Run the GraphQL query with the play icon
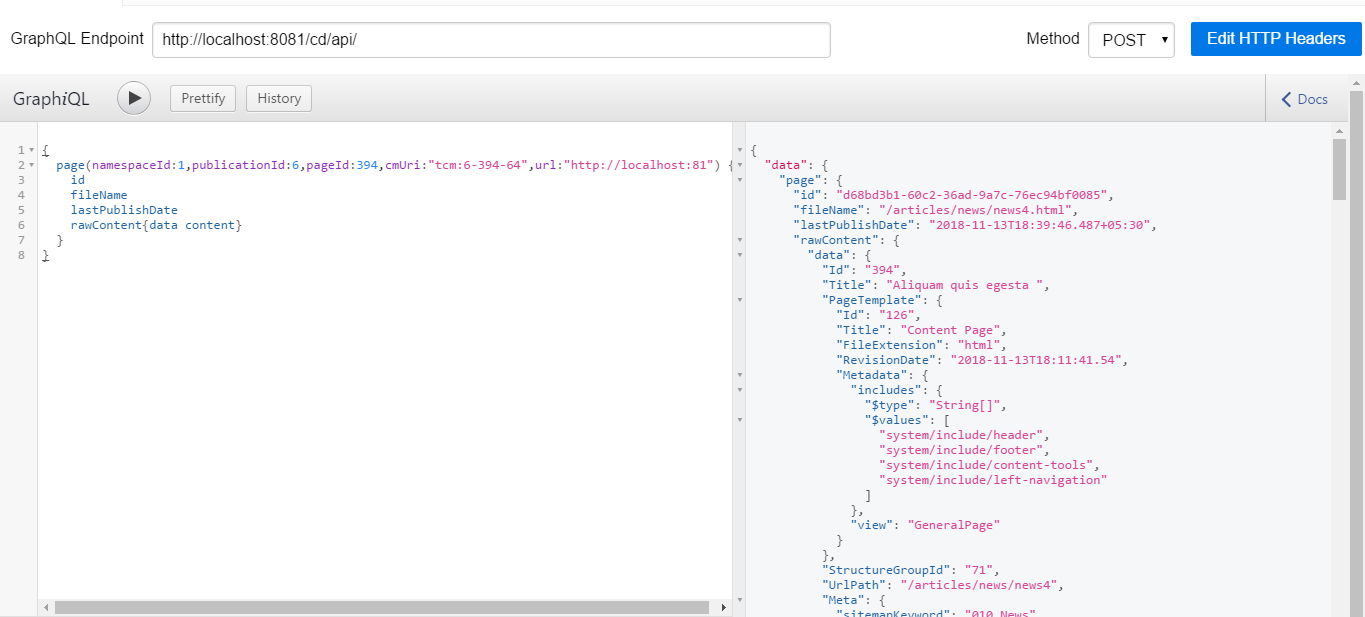 click(x=133, y=98)
